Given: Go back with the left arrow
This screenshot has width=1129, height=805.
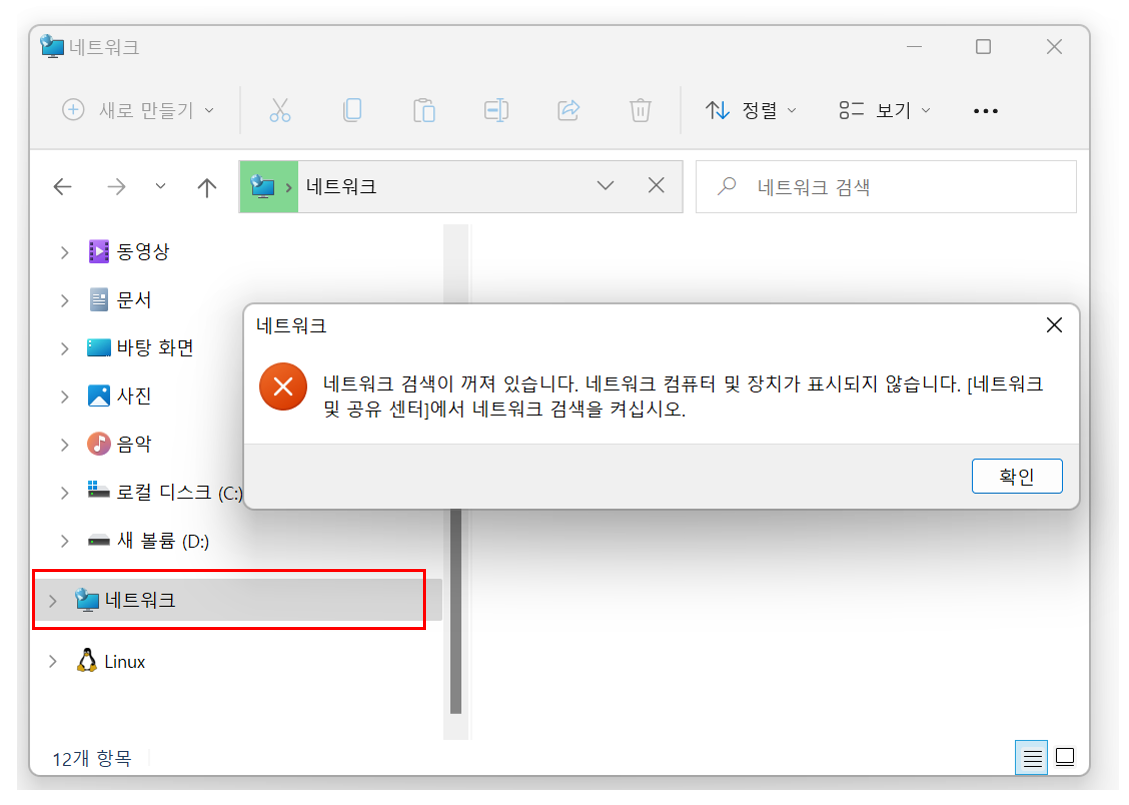Looking at the screenshot, I should [63, 187].
